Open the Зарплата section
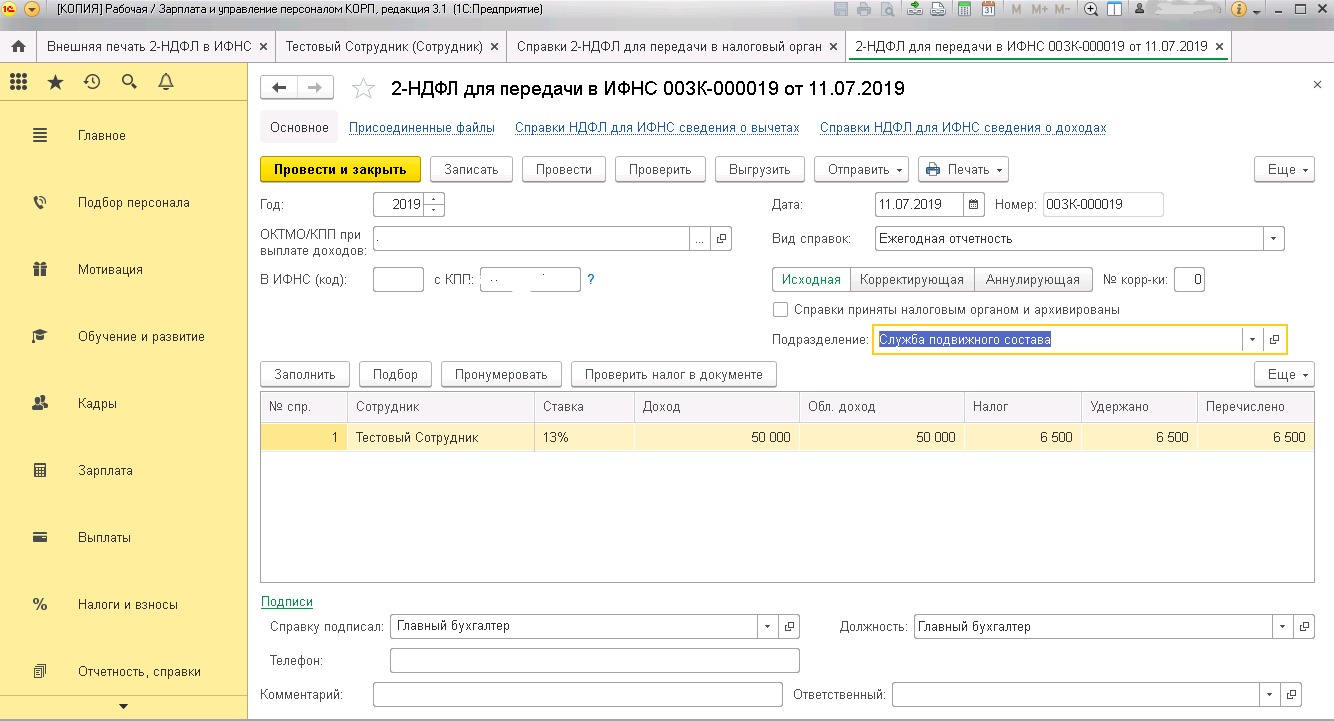This screenshot has height=721, width=1334. (x=105, y=471)
